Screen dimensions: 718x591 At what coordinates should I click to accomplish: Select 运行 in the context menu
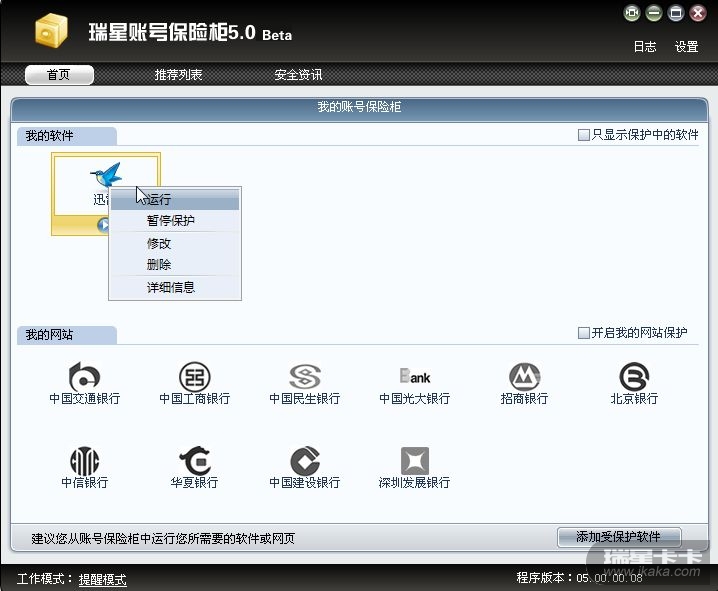point(175,200)
